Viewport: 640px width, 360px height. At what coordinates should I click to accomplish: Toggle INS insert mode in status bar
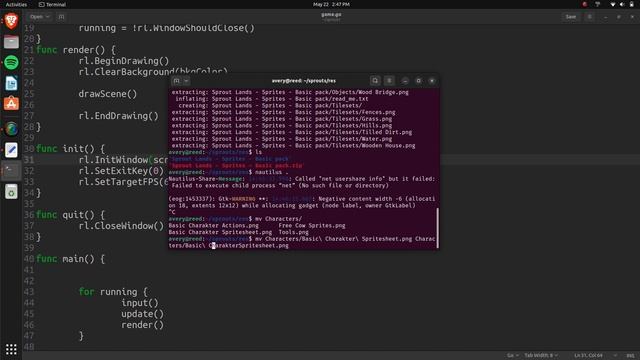[x=631, y=356]
